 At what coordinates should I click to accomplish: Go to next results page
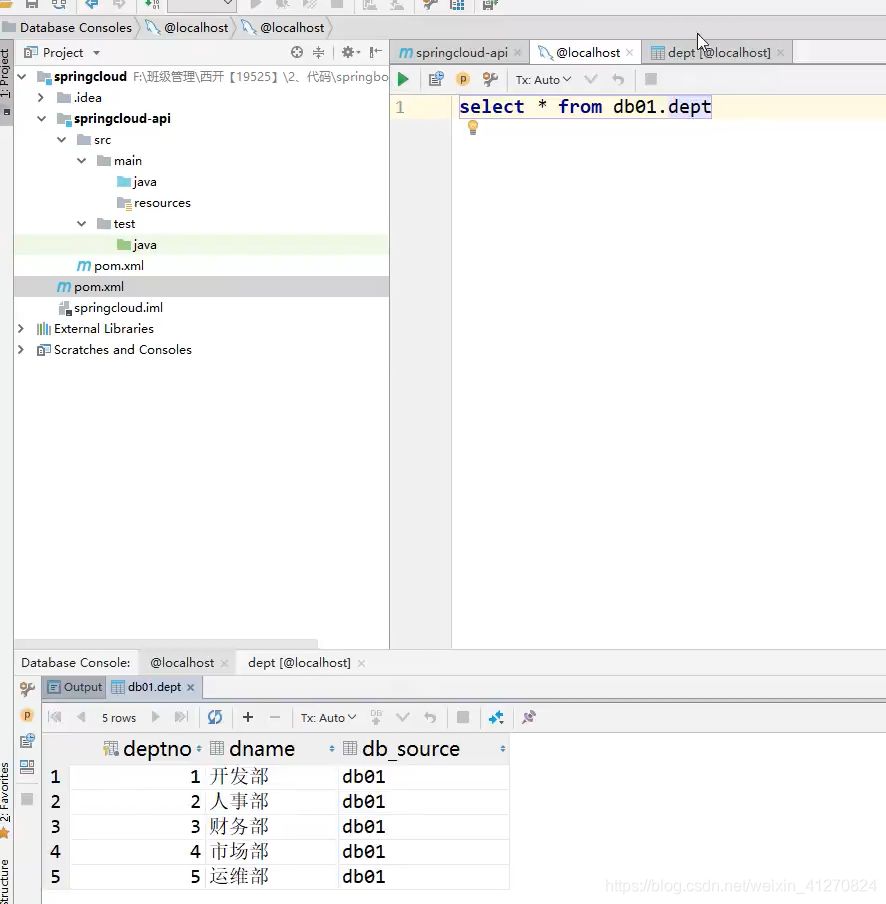tap(155, 717)
